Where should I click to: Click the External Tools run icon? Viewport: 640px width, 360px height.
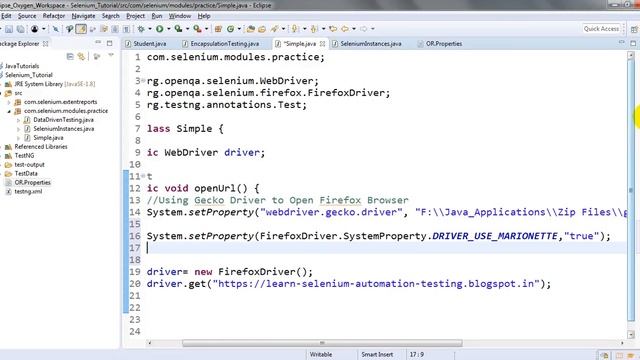197,29
